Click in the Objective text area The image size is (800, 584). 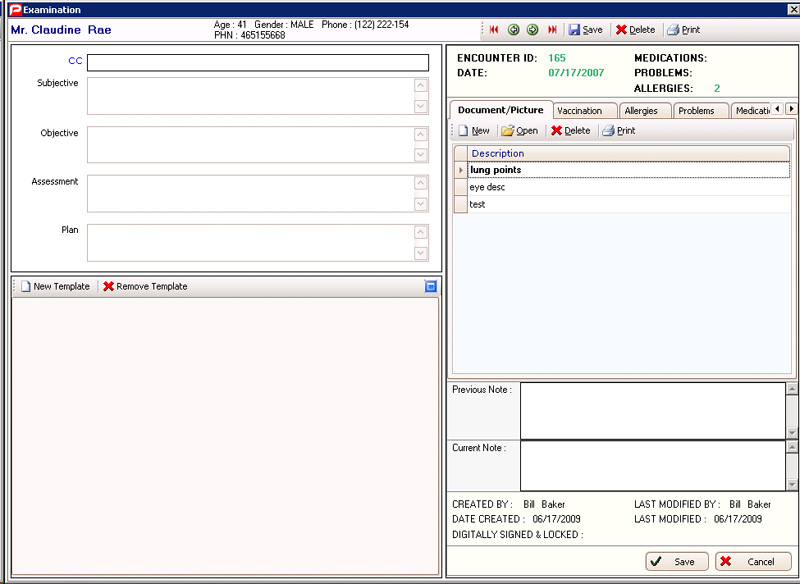(258, 144)
